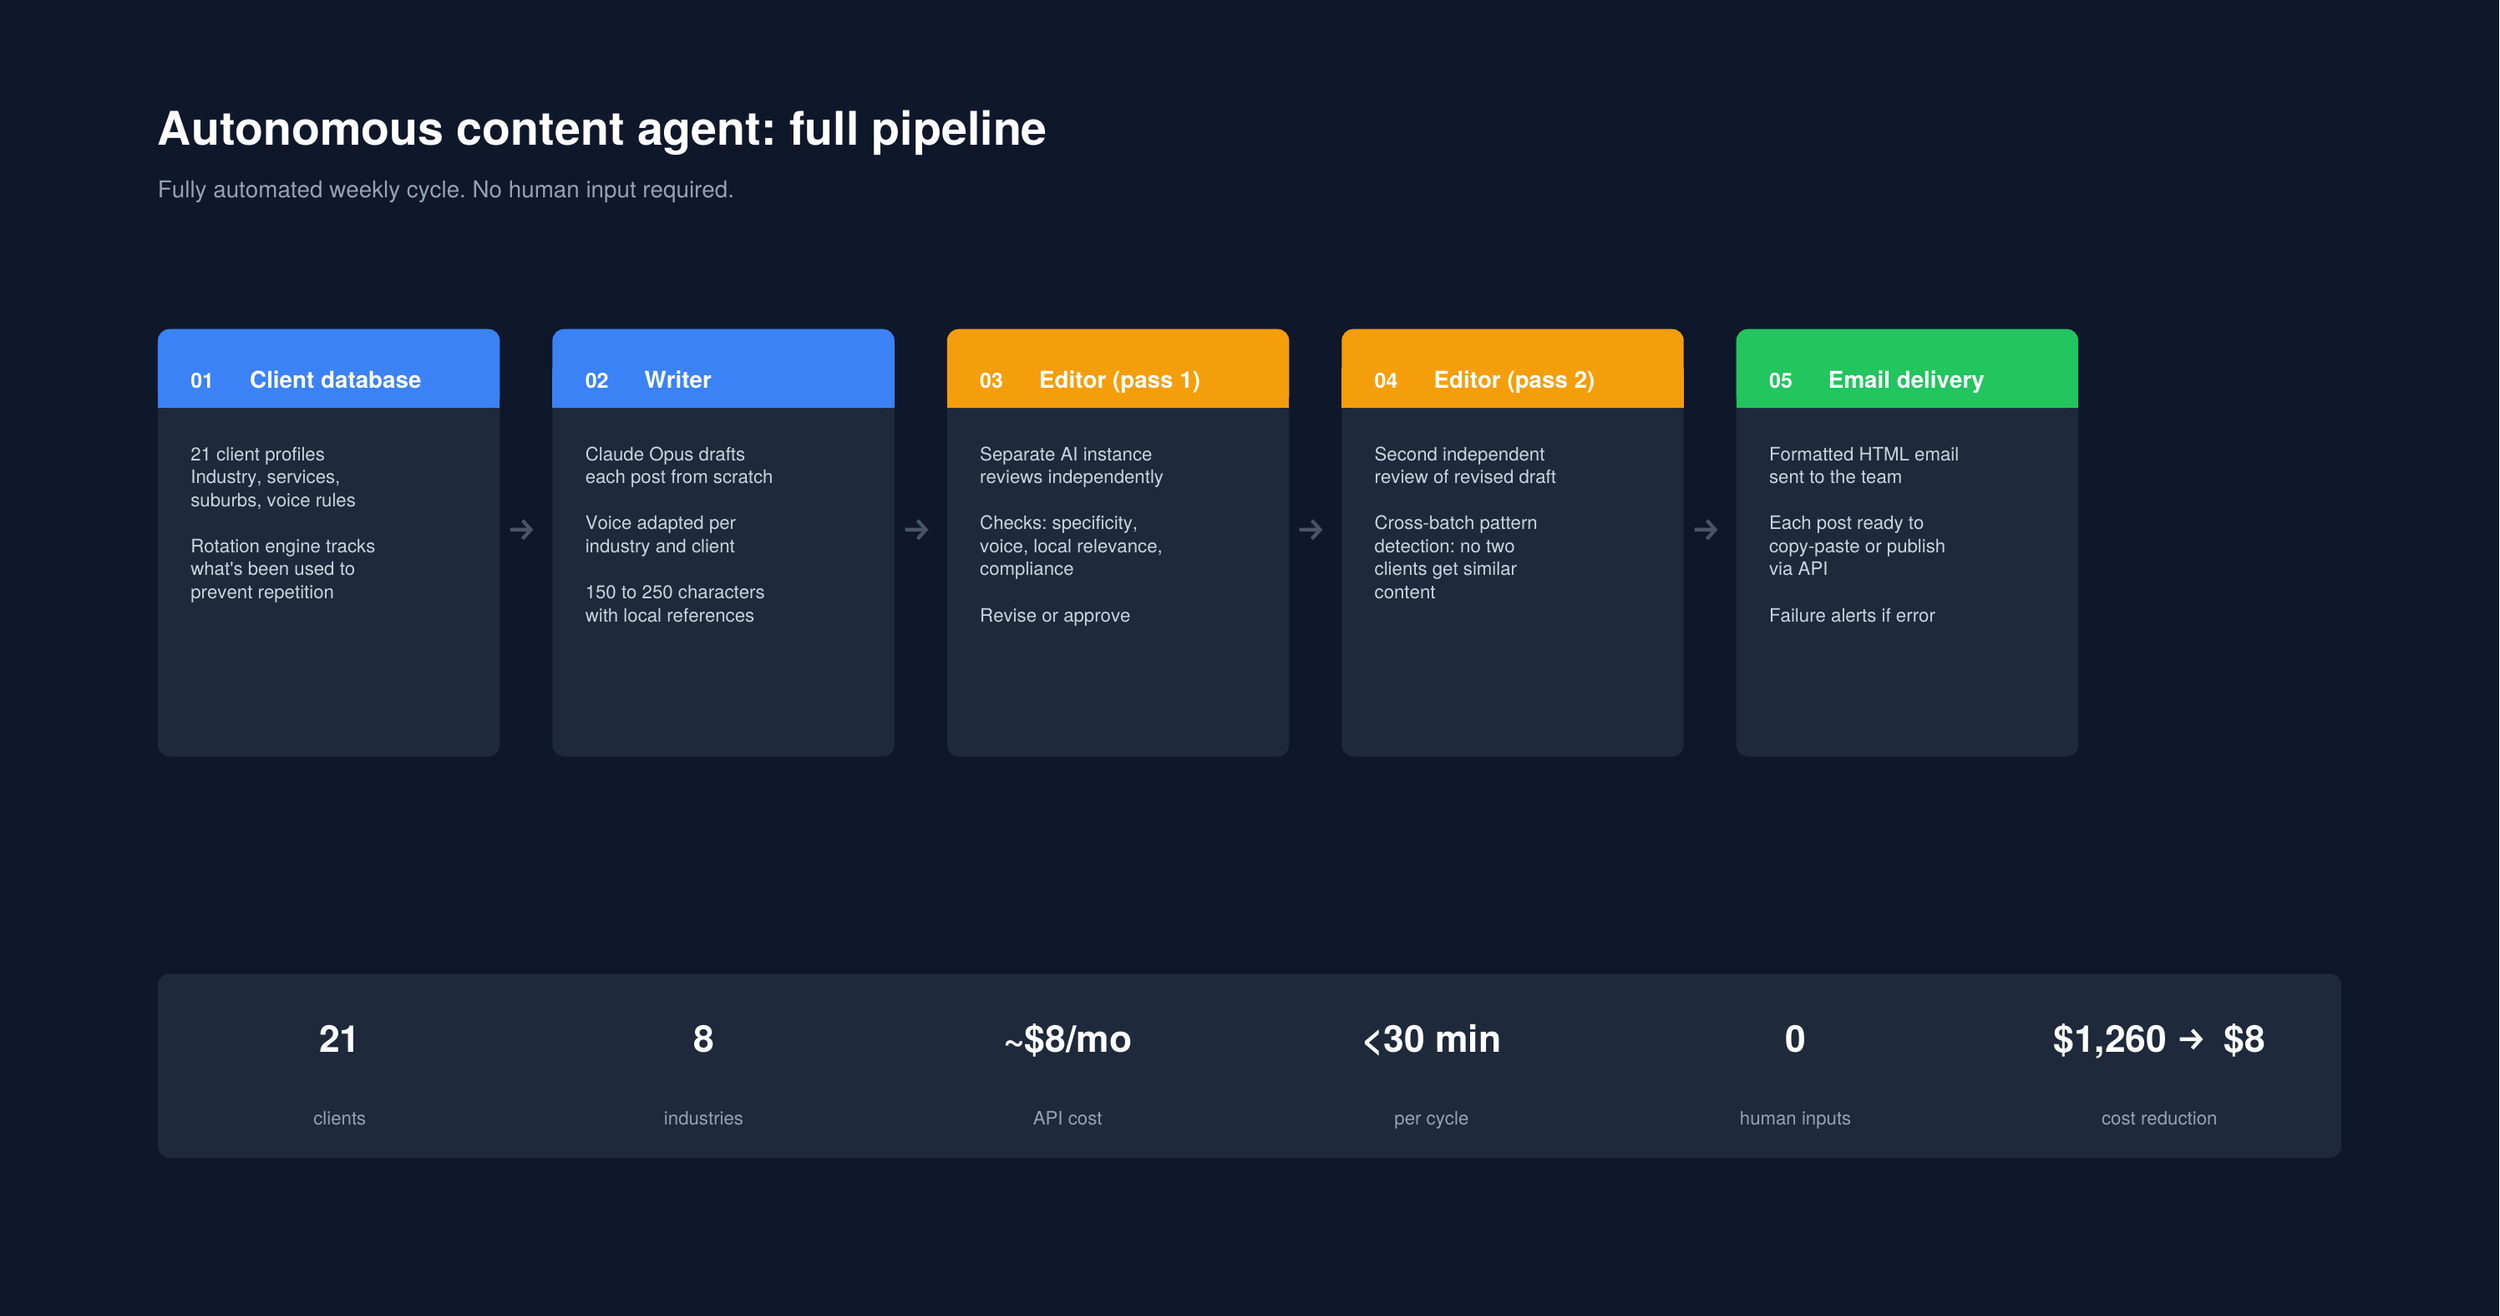Screen dimensions: 2500x1316
Task: Select the 03 Editor (pass 1) header
Action: pos(1117,368)
